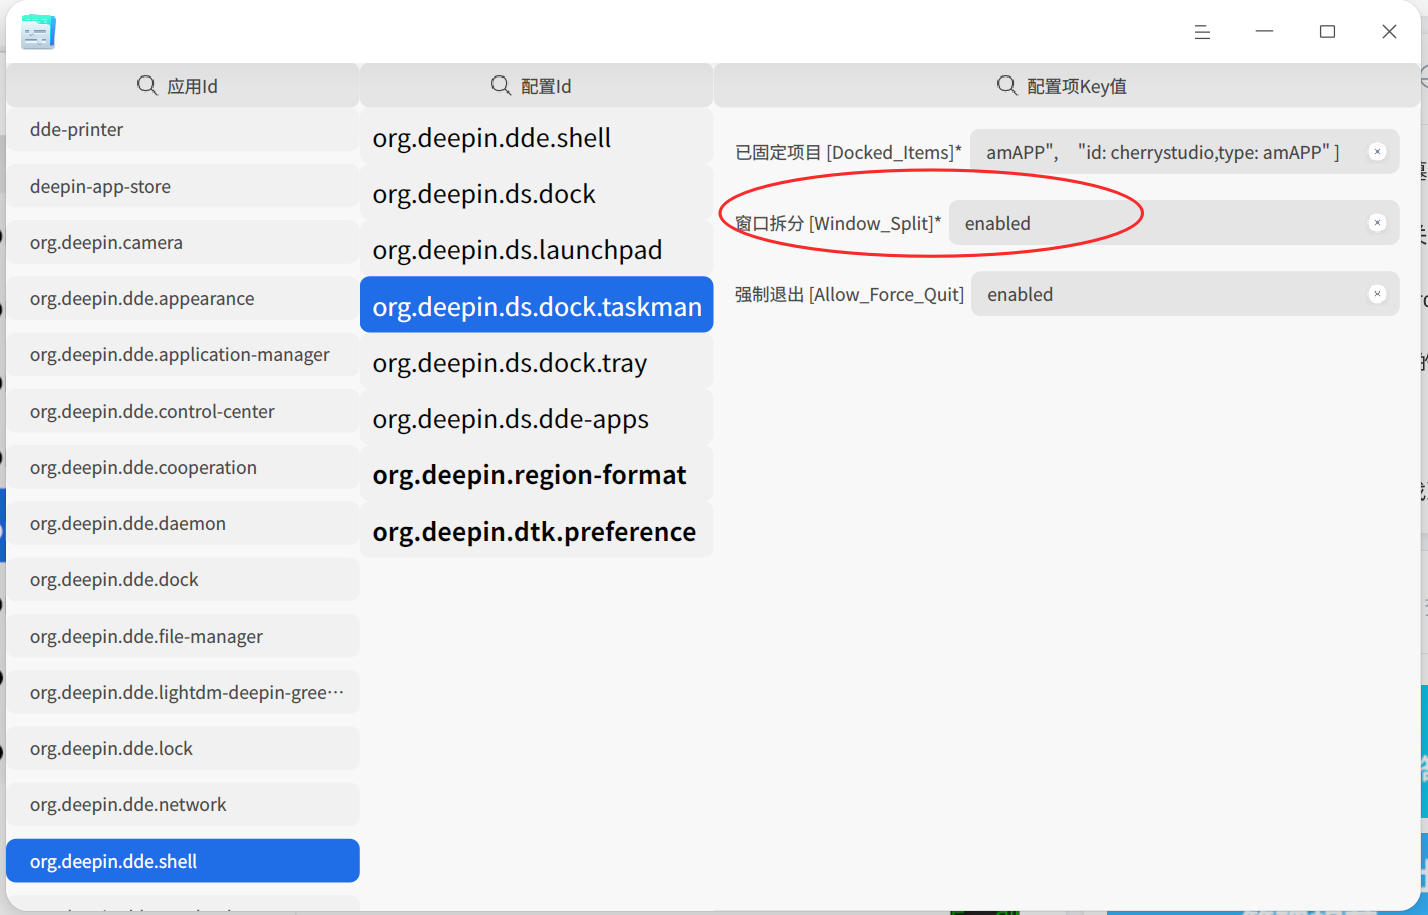This screenshot has height=915, width=1428.
Task: Clear the Allow_Force_Quit value with its reset icon
Action: point(1377,294)
